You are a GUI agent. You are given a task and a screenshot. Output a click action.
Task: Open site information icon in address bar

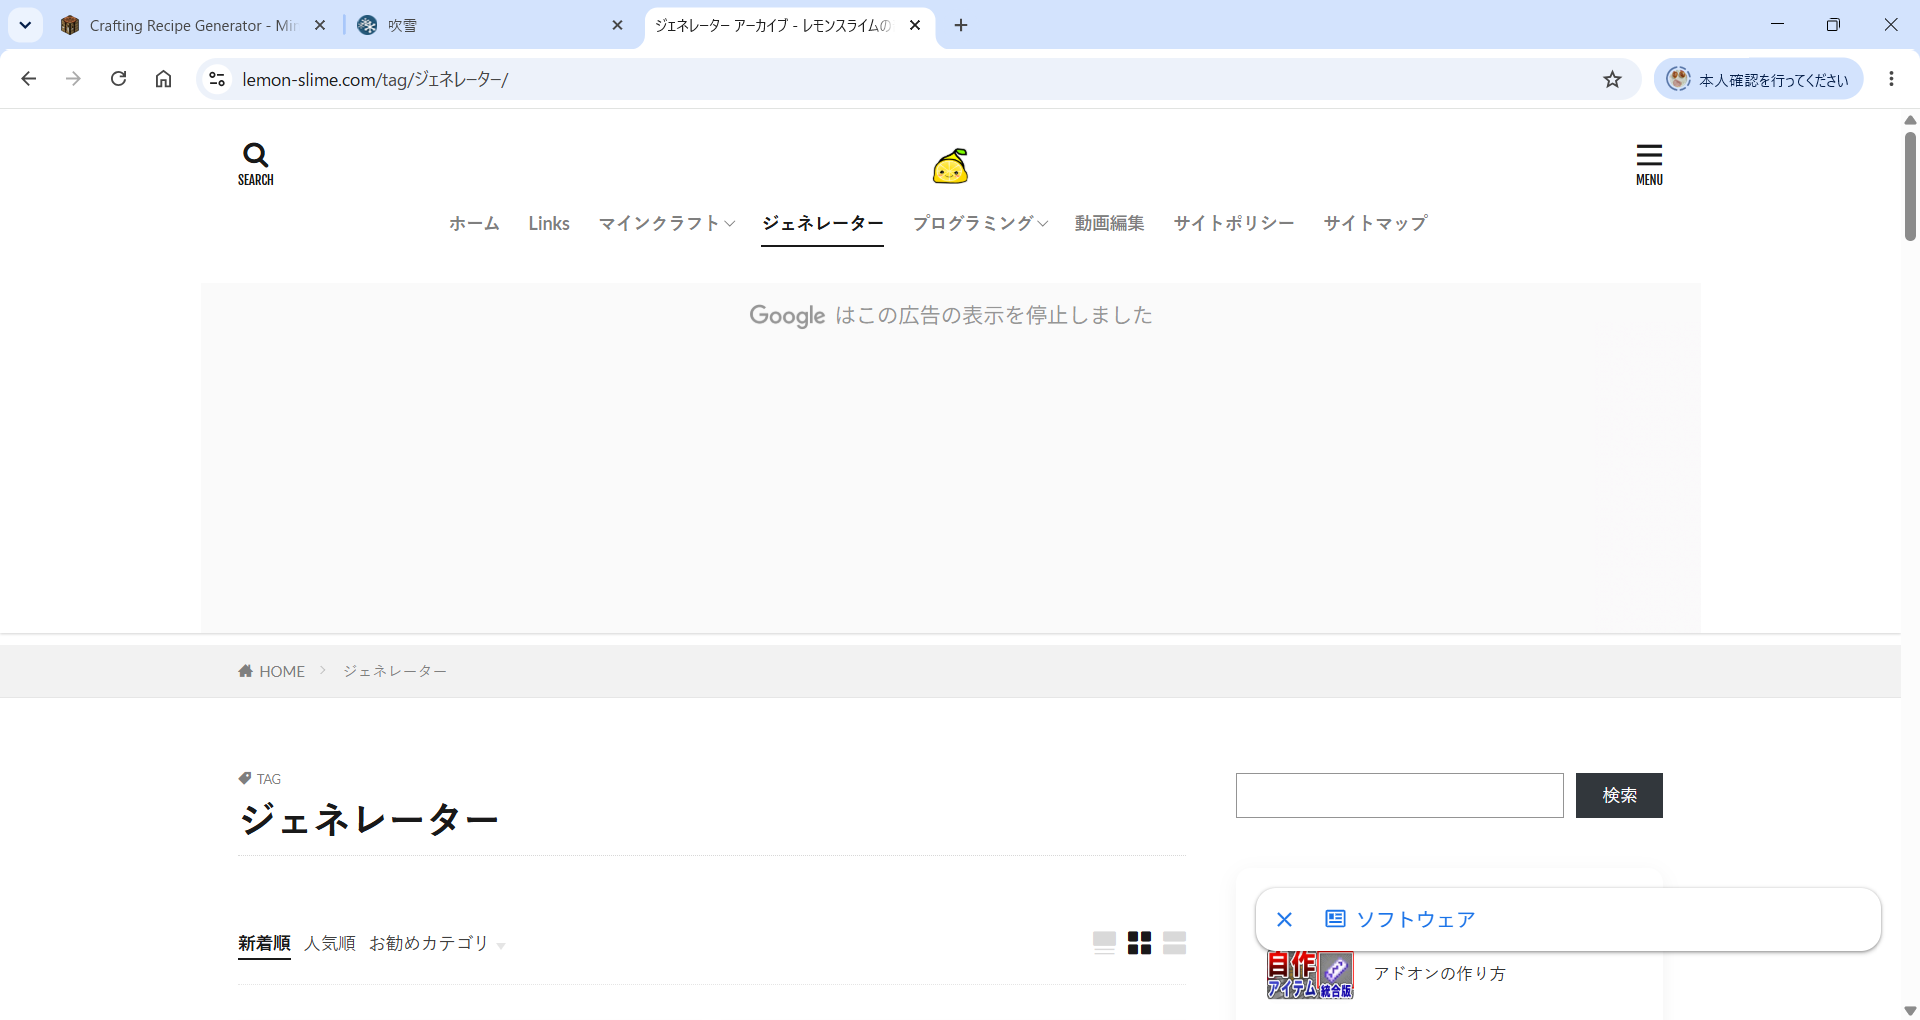pyautogui.click(x=217, y=79)
